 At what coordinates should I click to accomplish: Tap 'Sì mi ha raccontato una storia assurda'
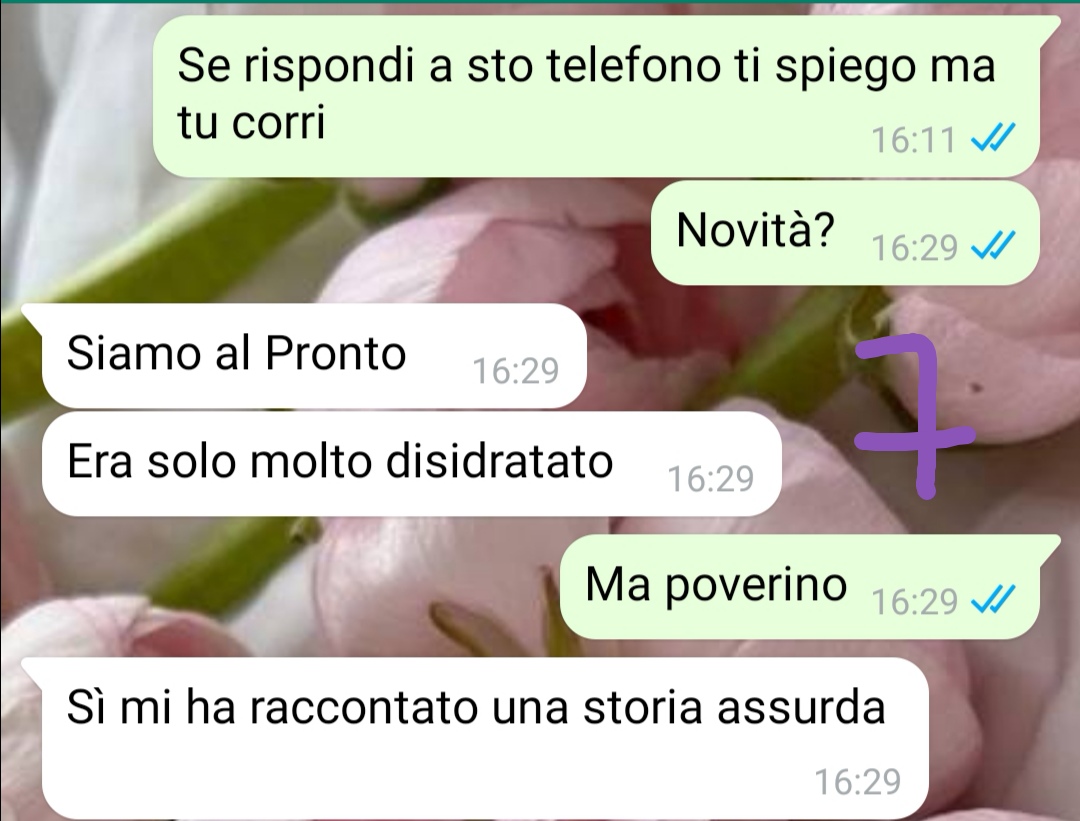pyautogui.click(x=475, y=736)
